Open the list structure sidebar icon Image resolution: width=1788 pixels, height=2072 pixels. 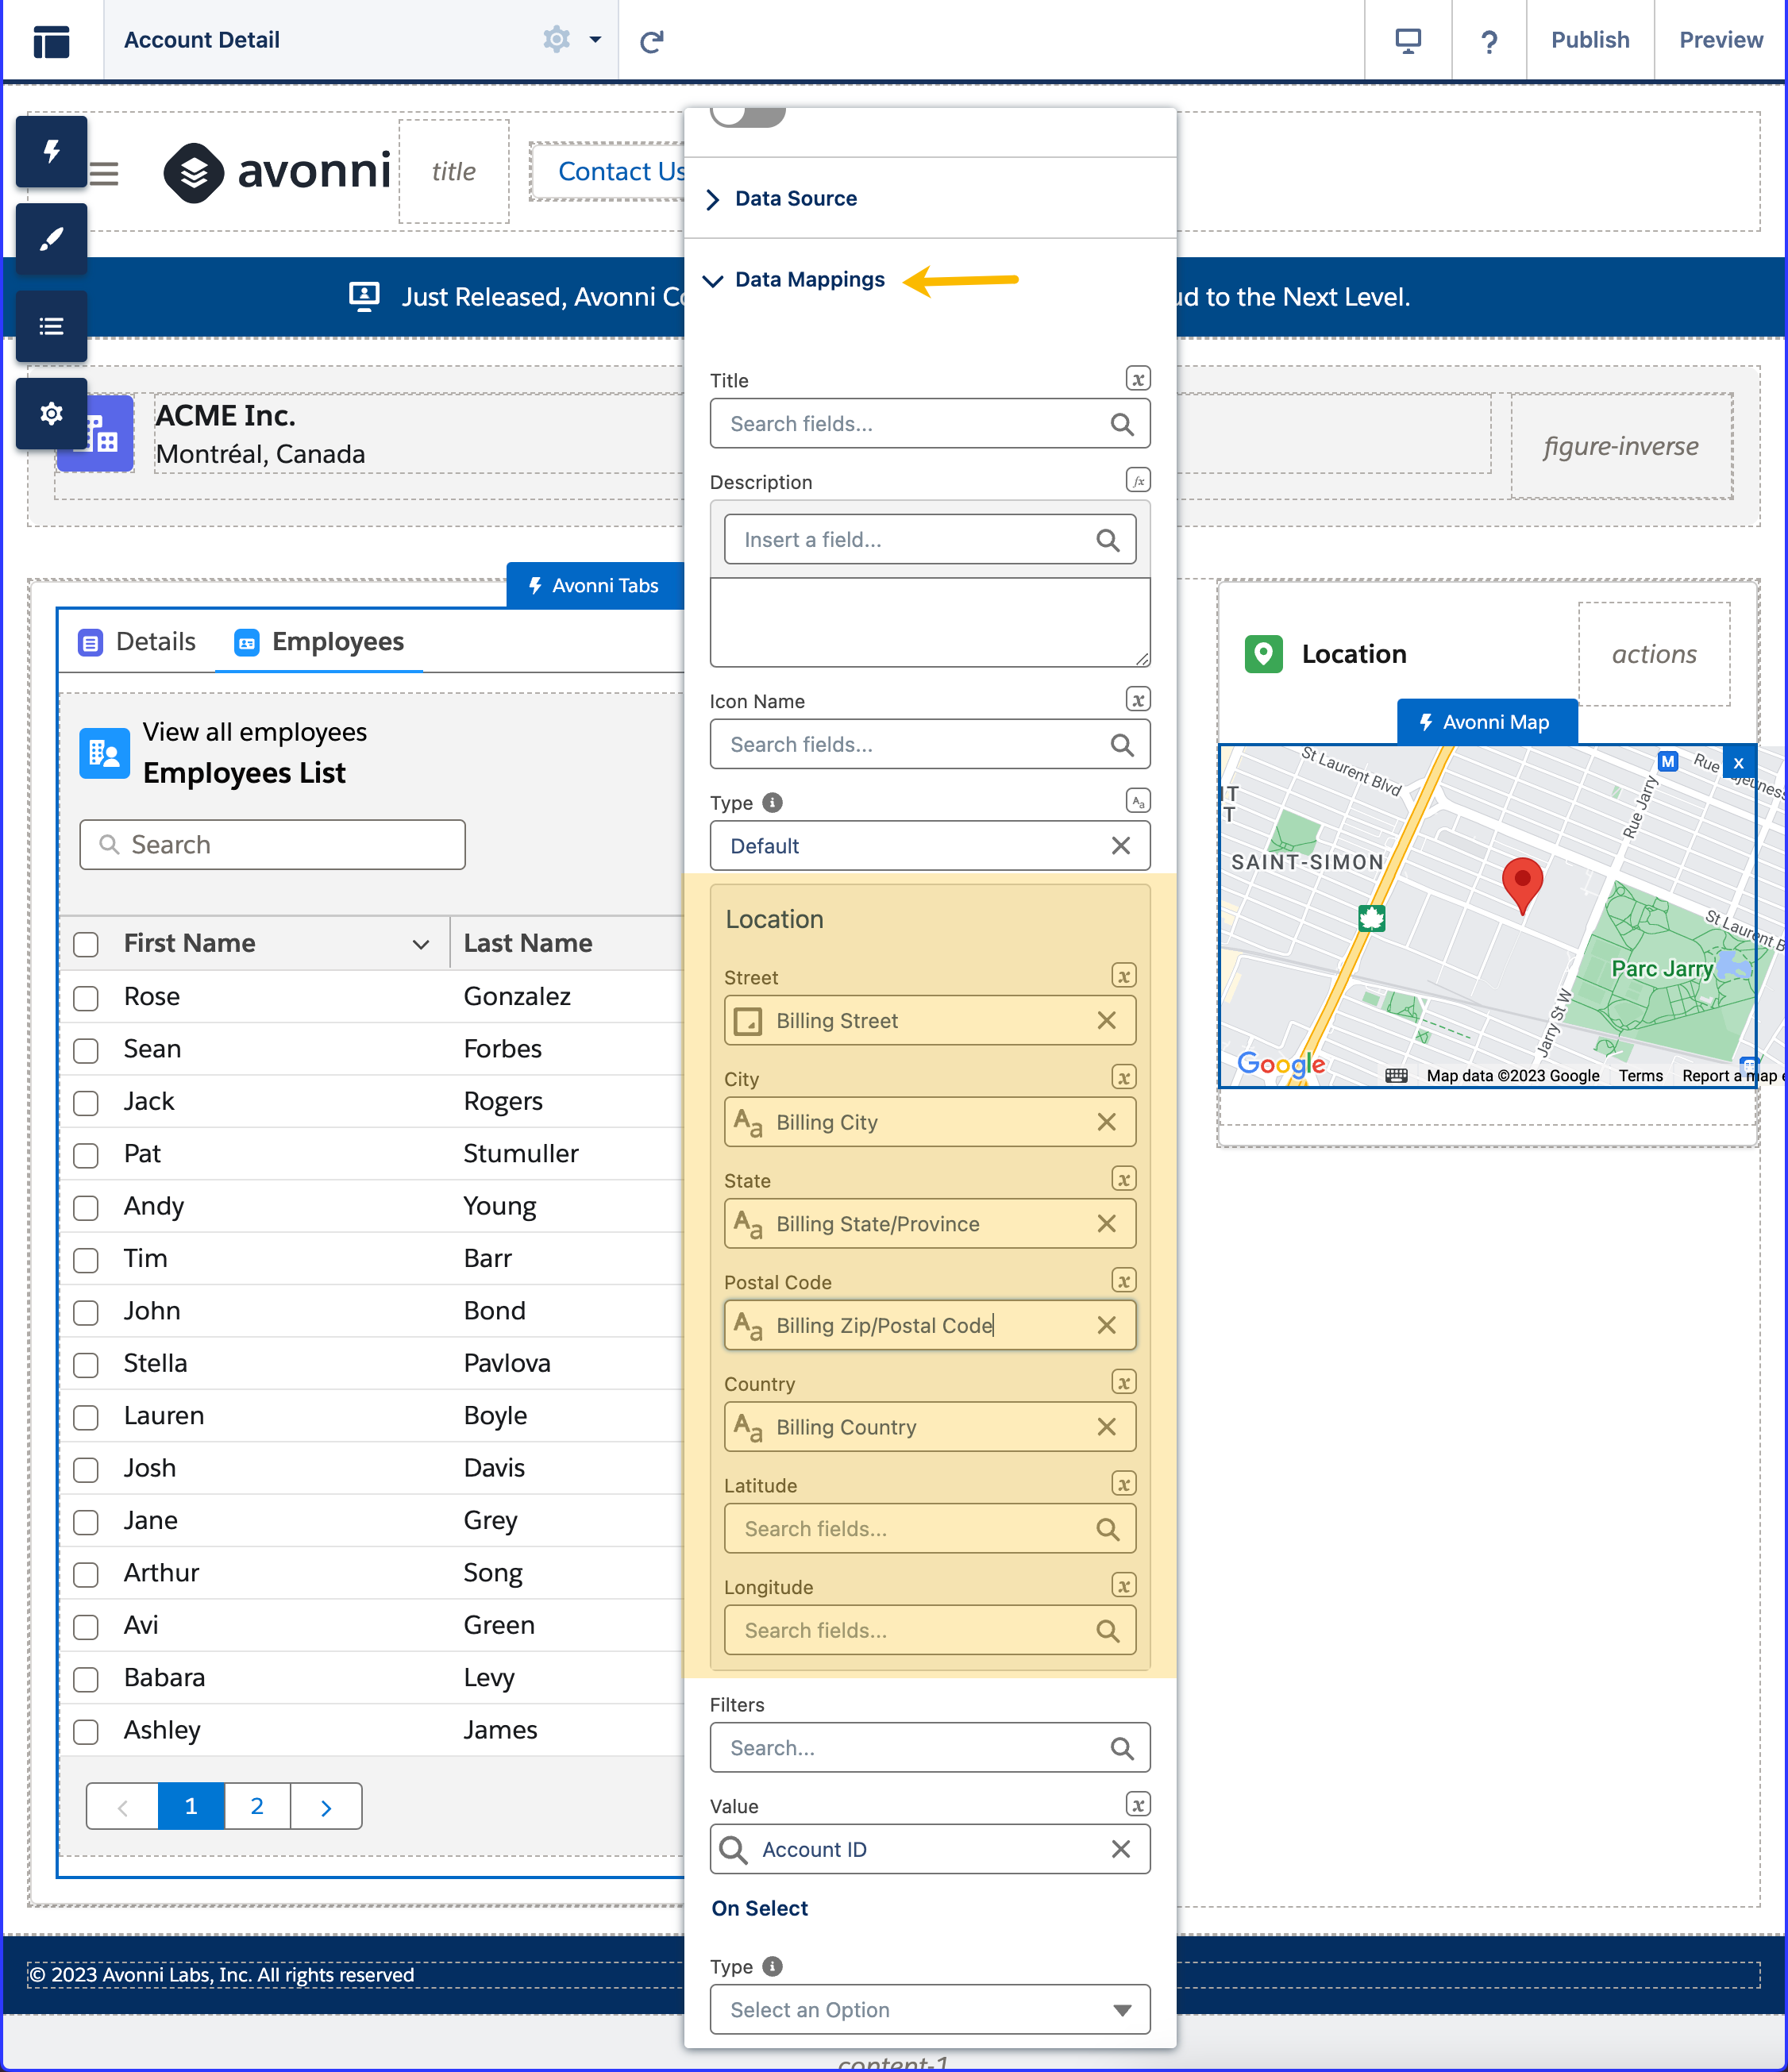pos(51,326)
